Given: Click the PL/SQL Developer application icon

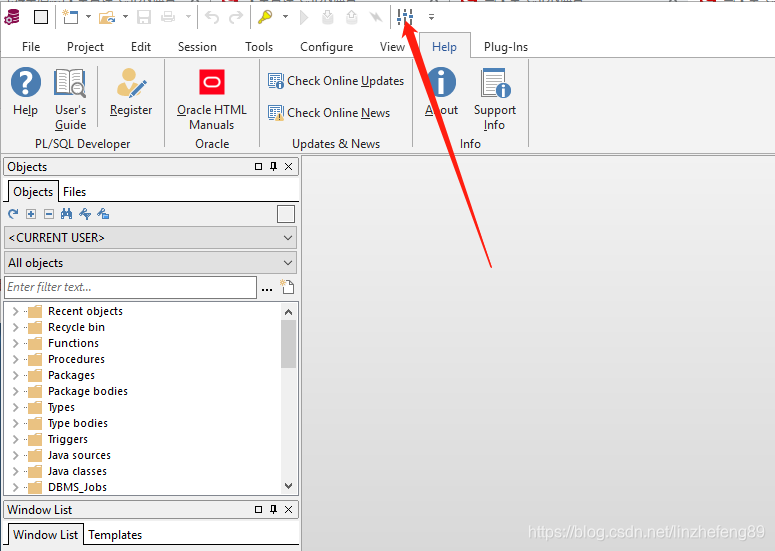Looking at the screenshot, I should [x=12, y=17].
